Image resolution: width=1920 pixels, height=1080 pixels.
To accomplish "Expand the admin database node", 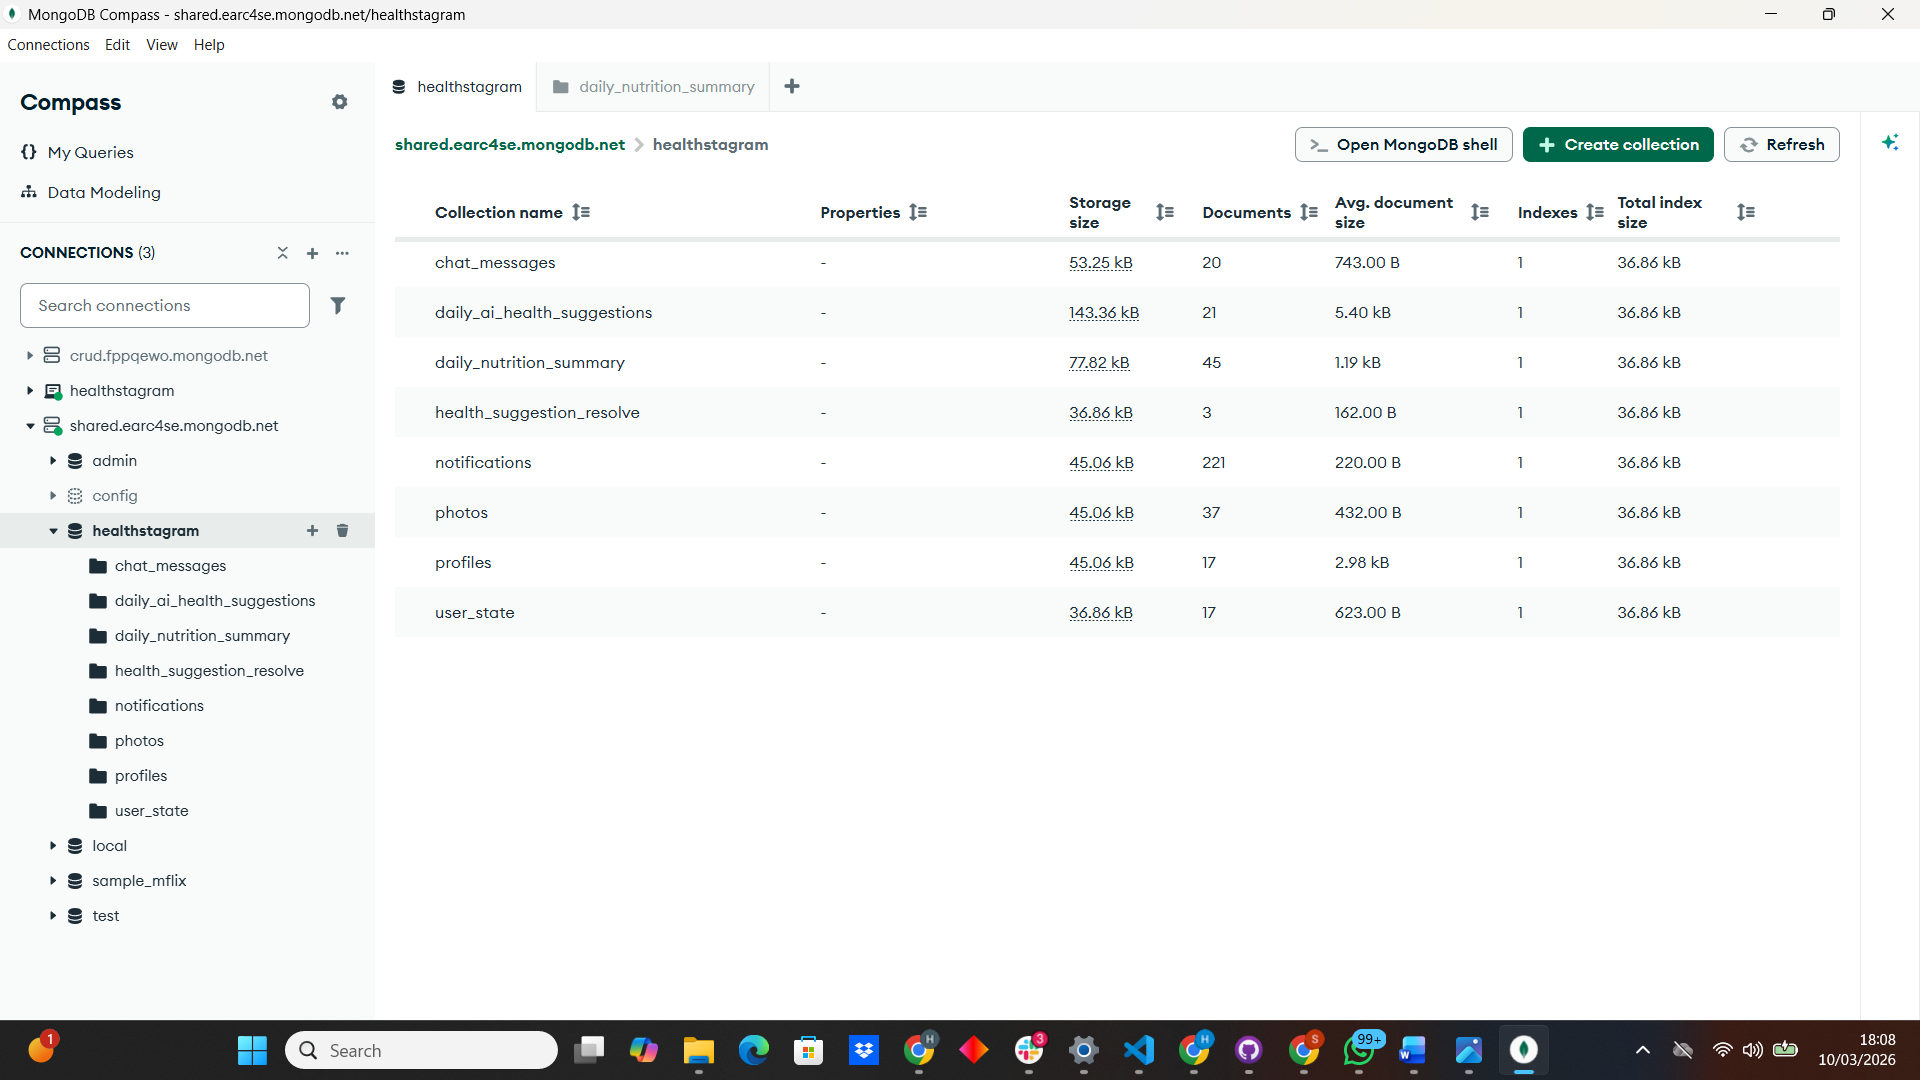I will [53, 460].
